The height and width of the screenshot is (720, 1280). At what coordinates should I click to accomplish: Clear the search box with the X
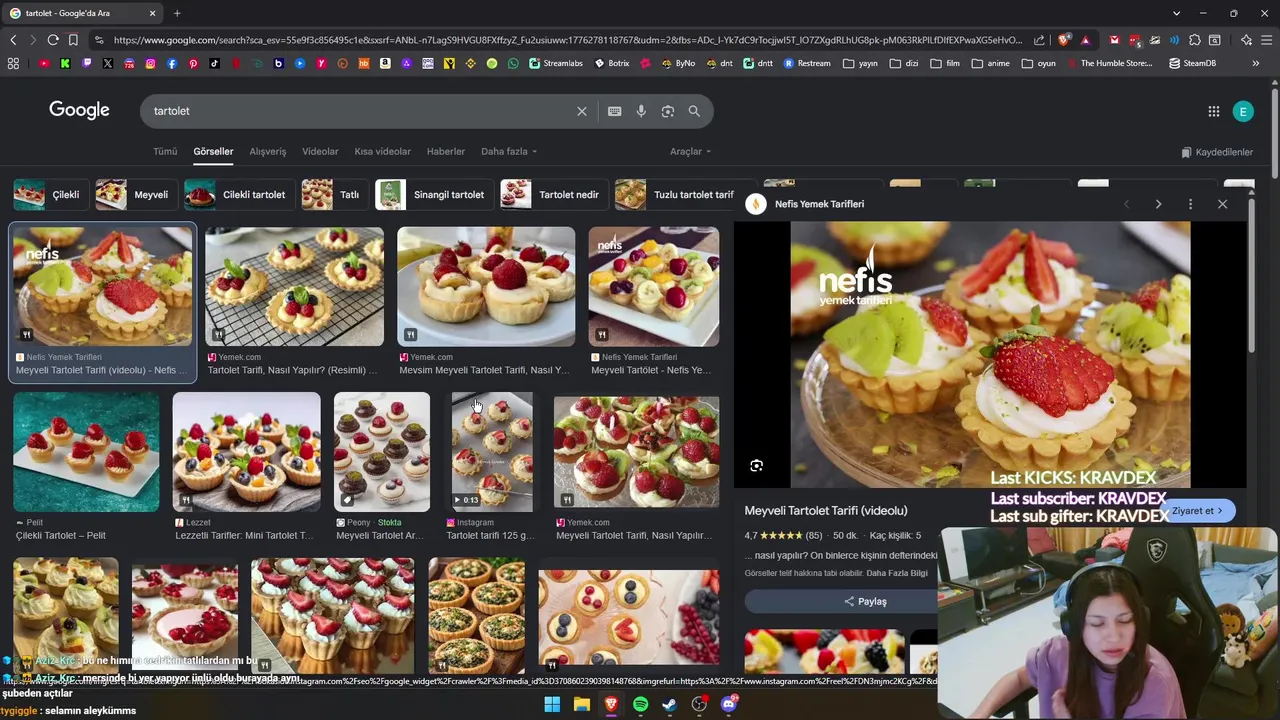582,111
